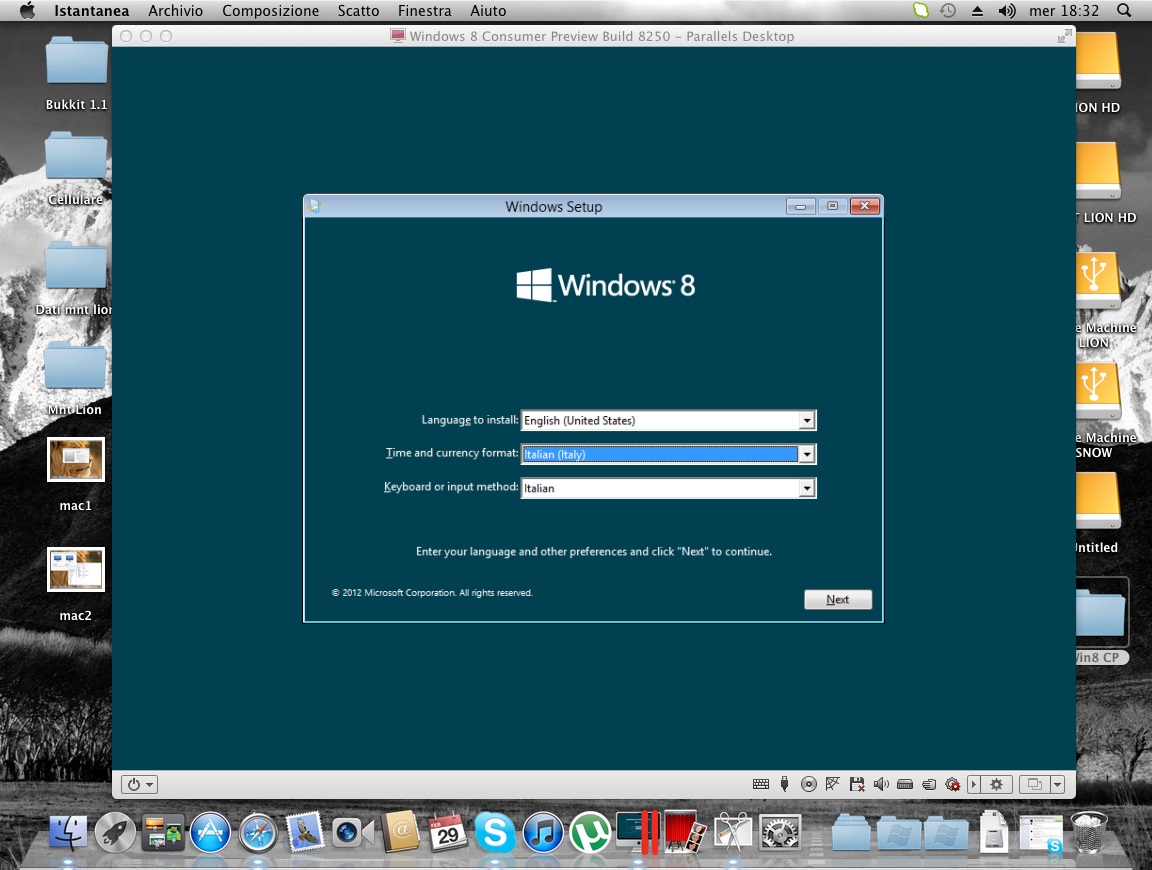Minimize the Windows Setup dialog

click(800, 206)
